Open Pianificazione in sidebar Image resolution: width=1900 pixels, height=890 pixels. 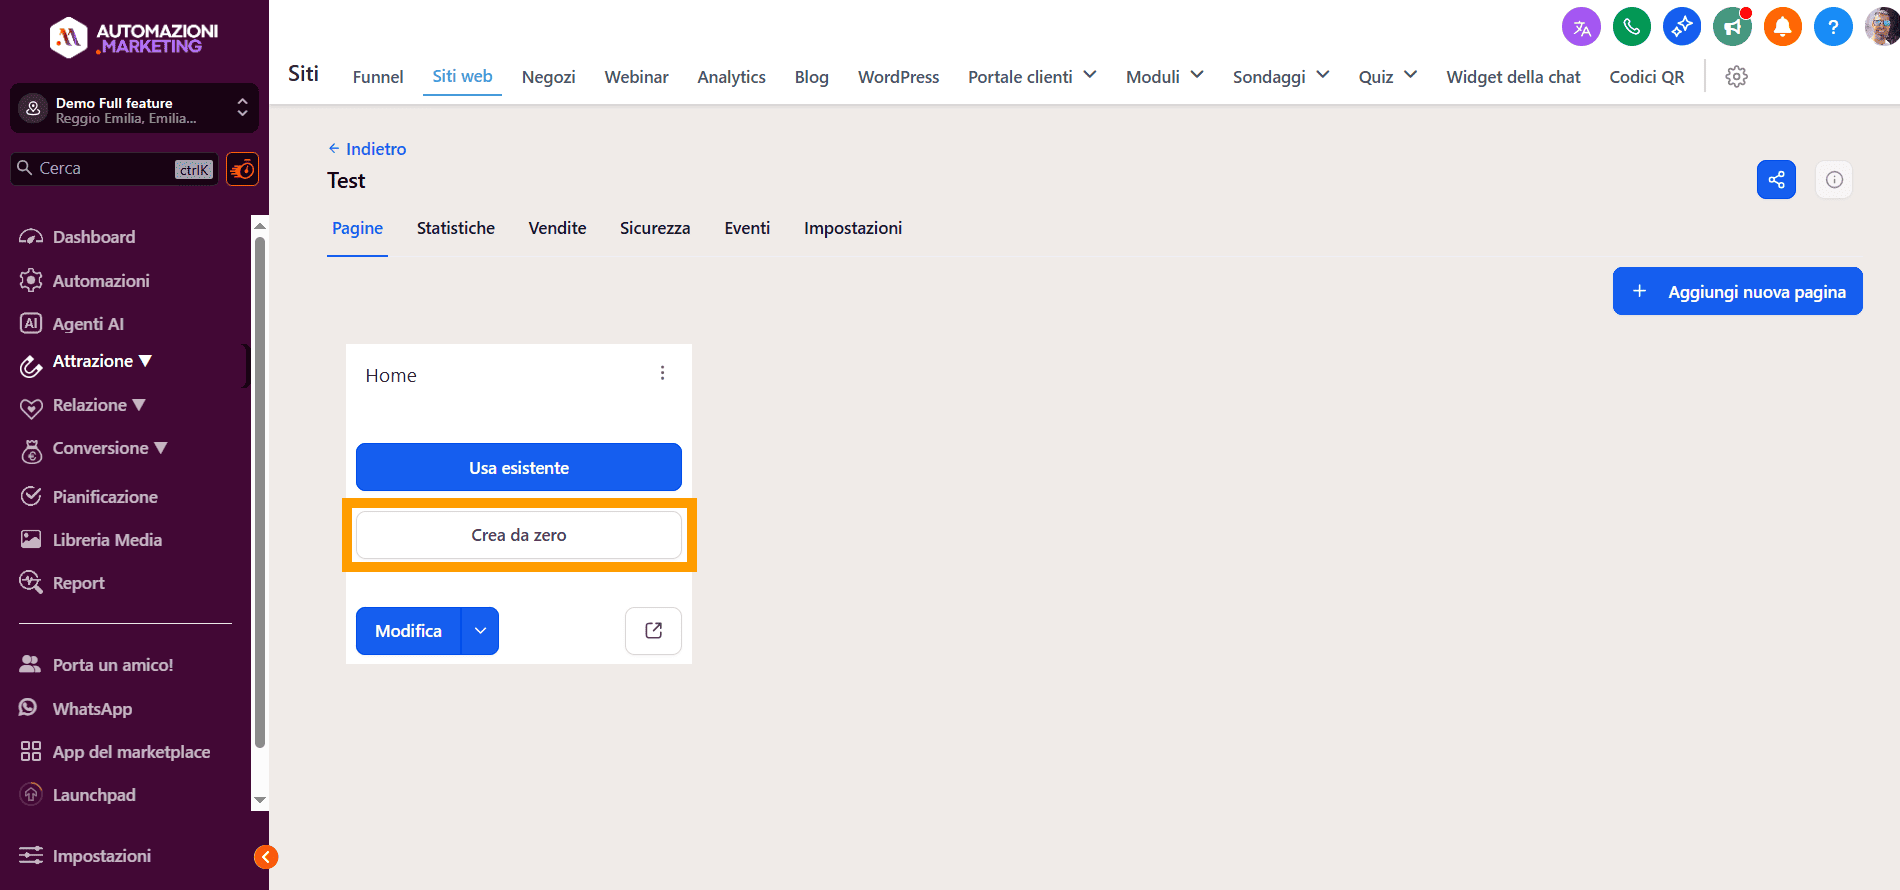pyautogui.click(x=105, y=497)
